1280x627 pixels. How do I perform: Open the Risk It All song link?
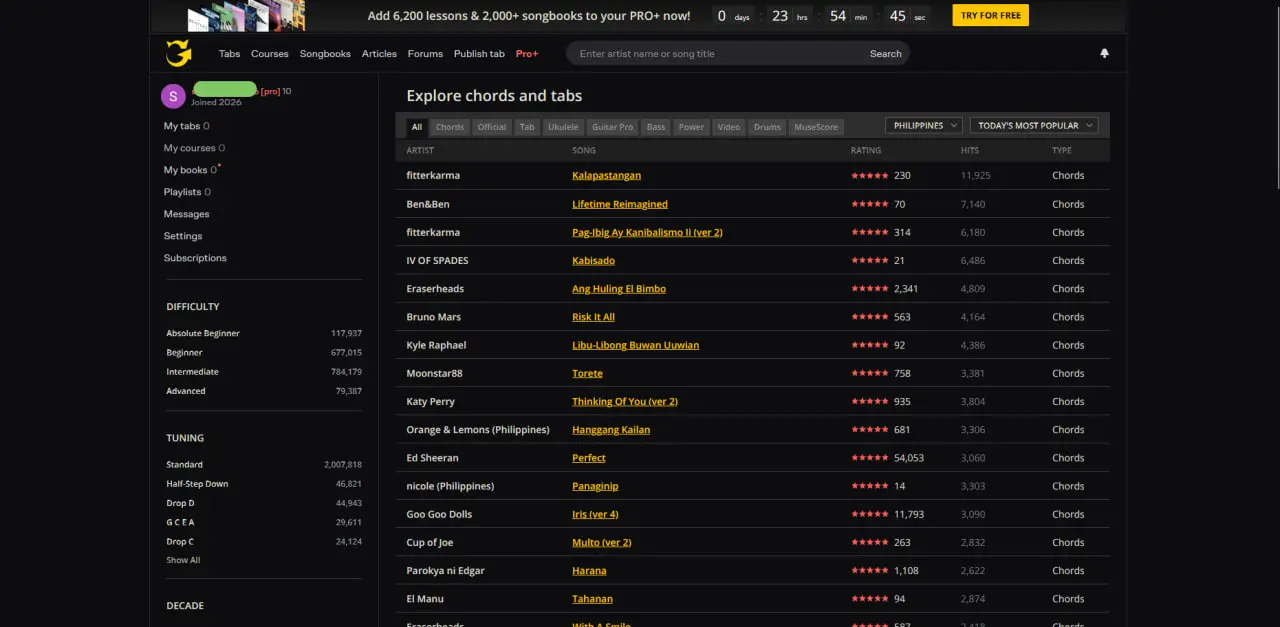pyautogui.click(x=593, y=317)
